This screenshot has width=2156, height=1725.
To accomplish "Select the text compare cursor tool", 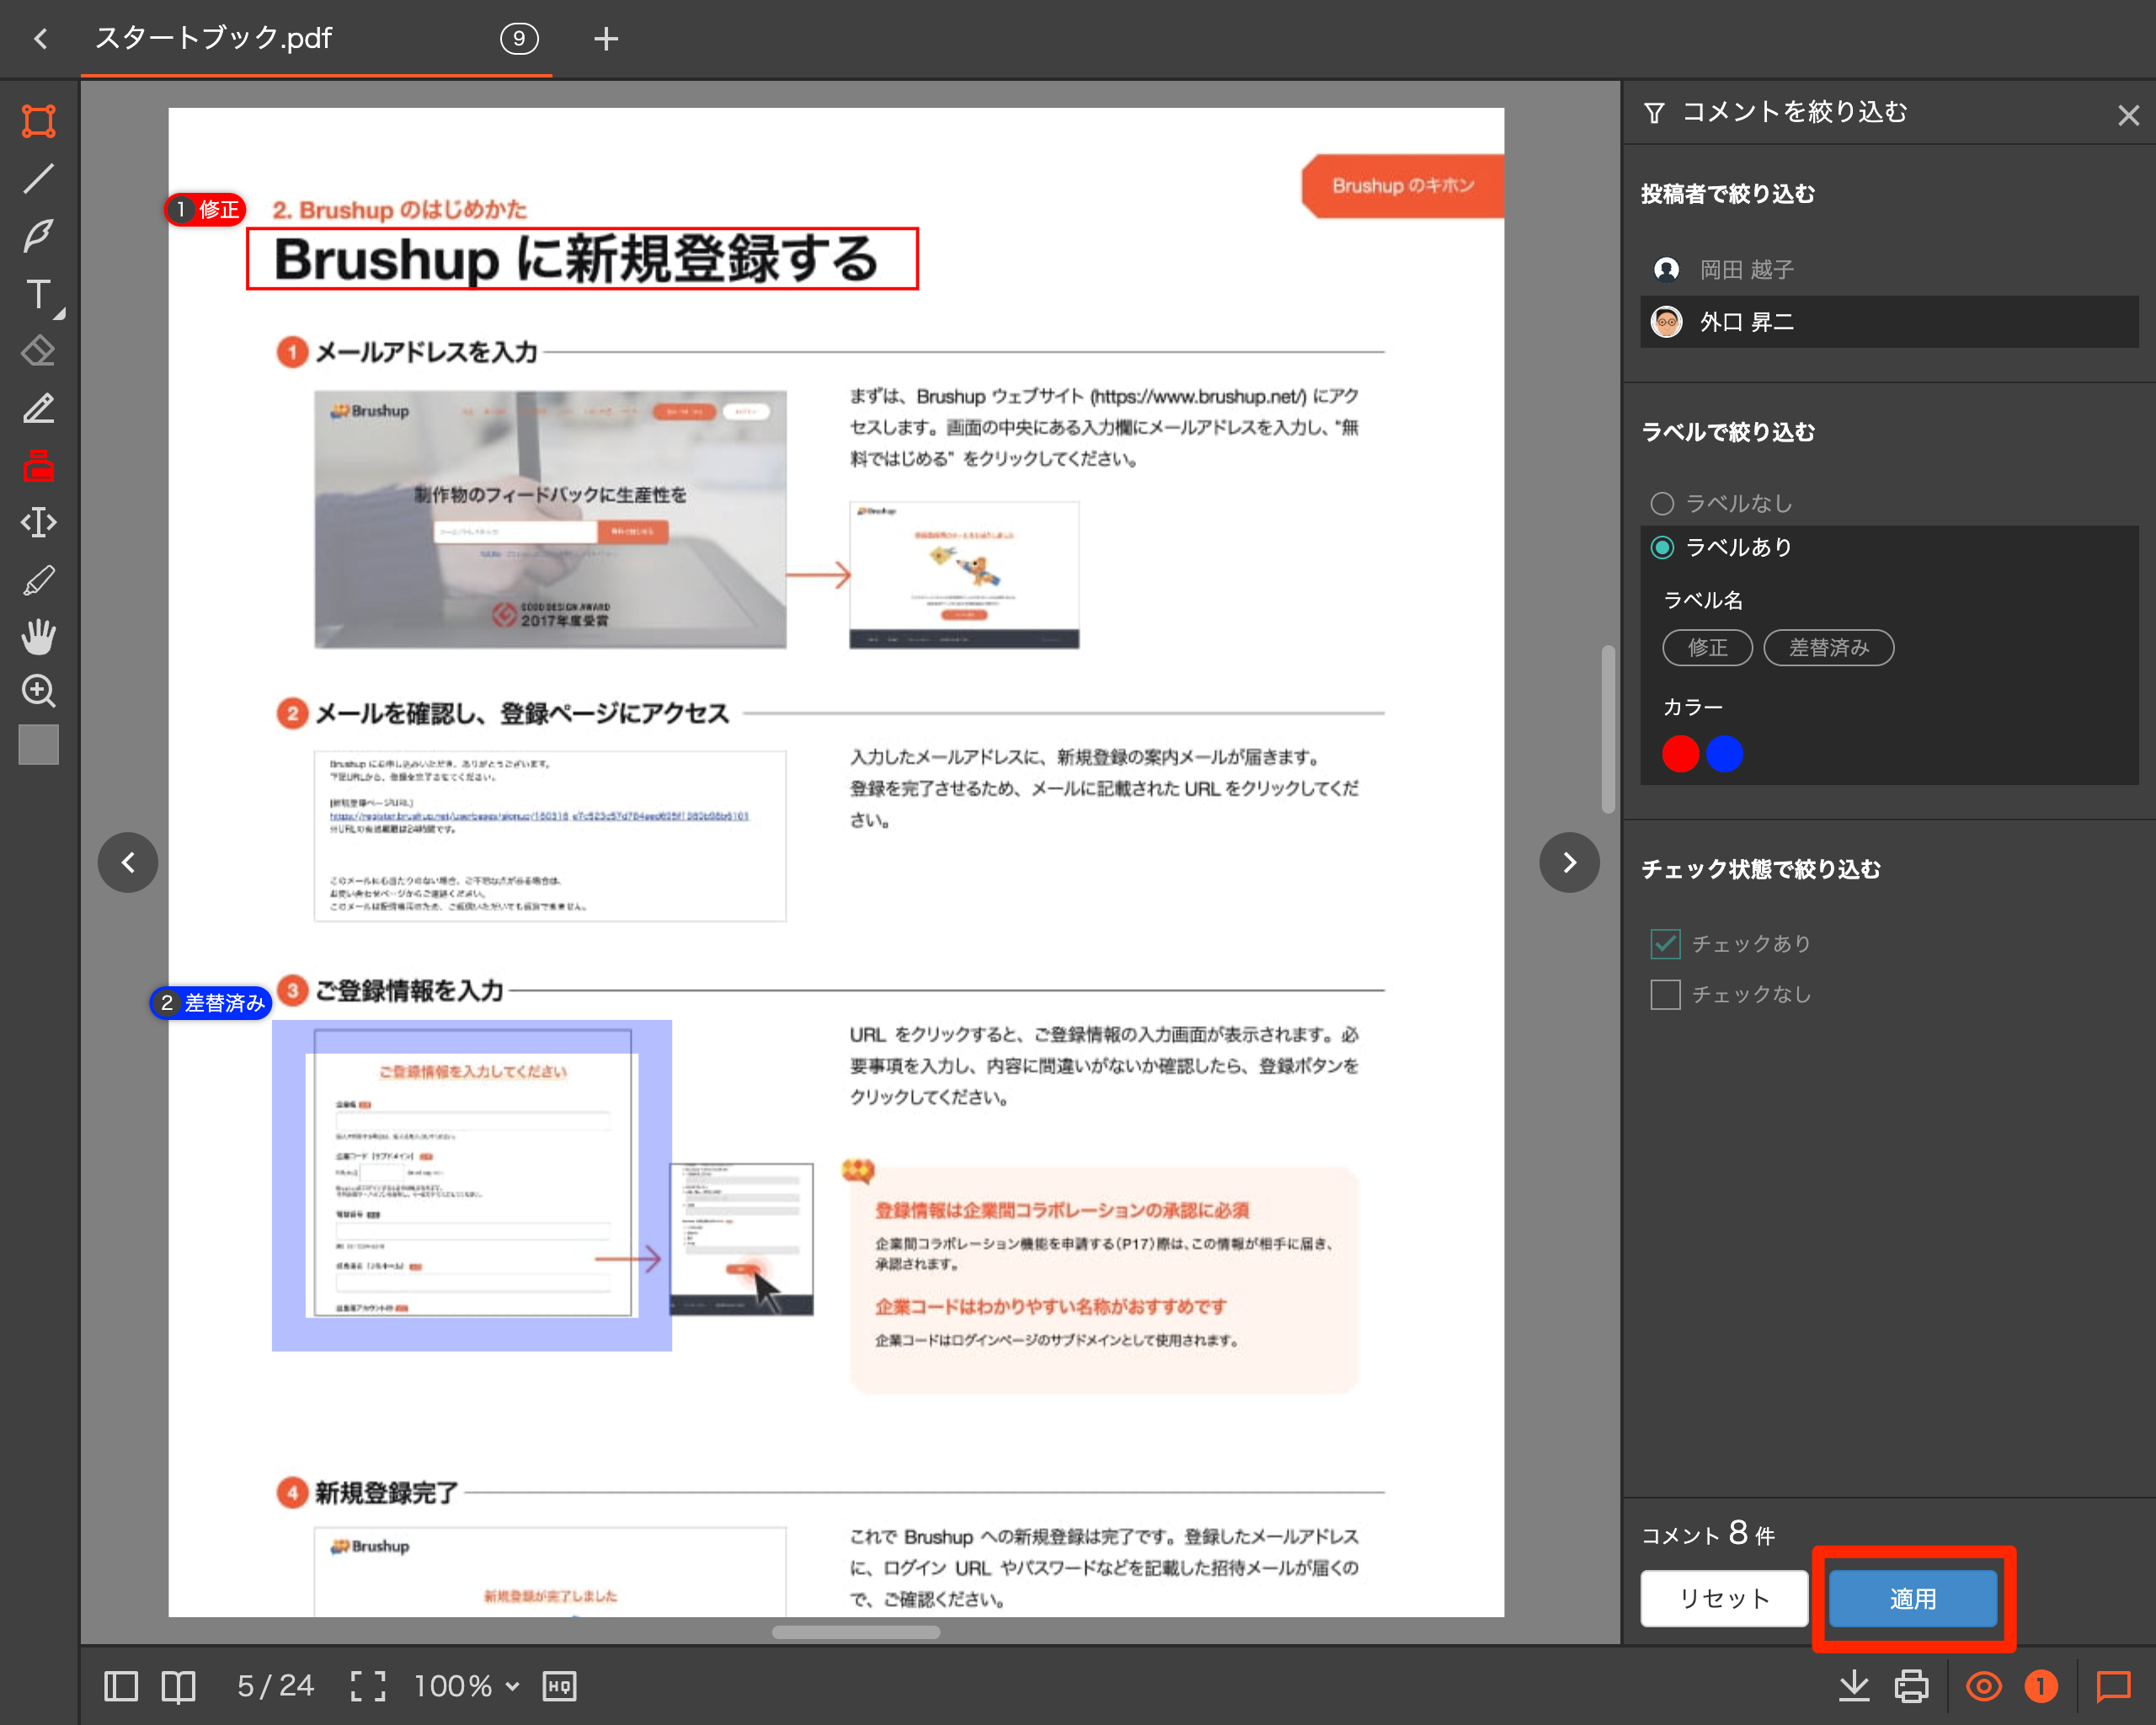I will [x=39, y=522].
